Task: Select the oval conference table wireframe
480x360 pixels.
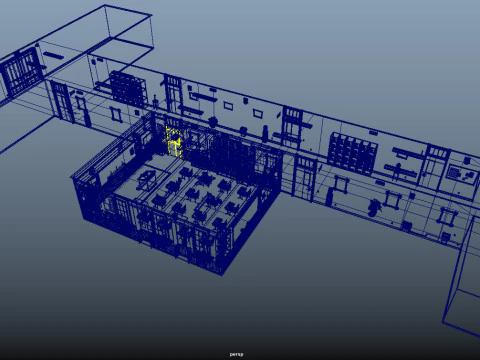Action: [x=147, y=179]
